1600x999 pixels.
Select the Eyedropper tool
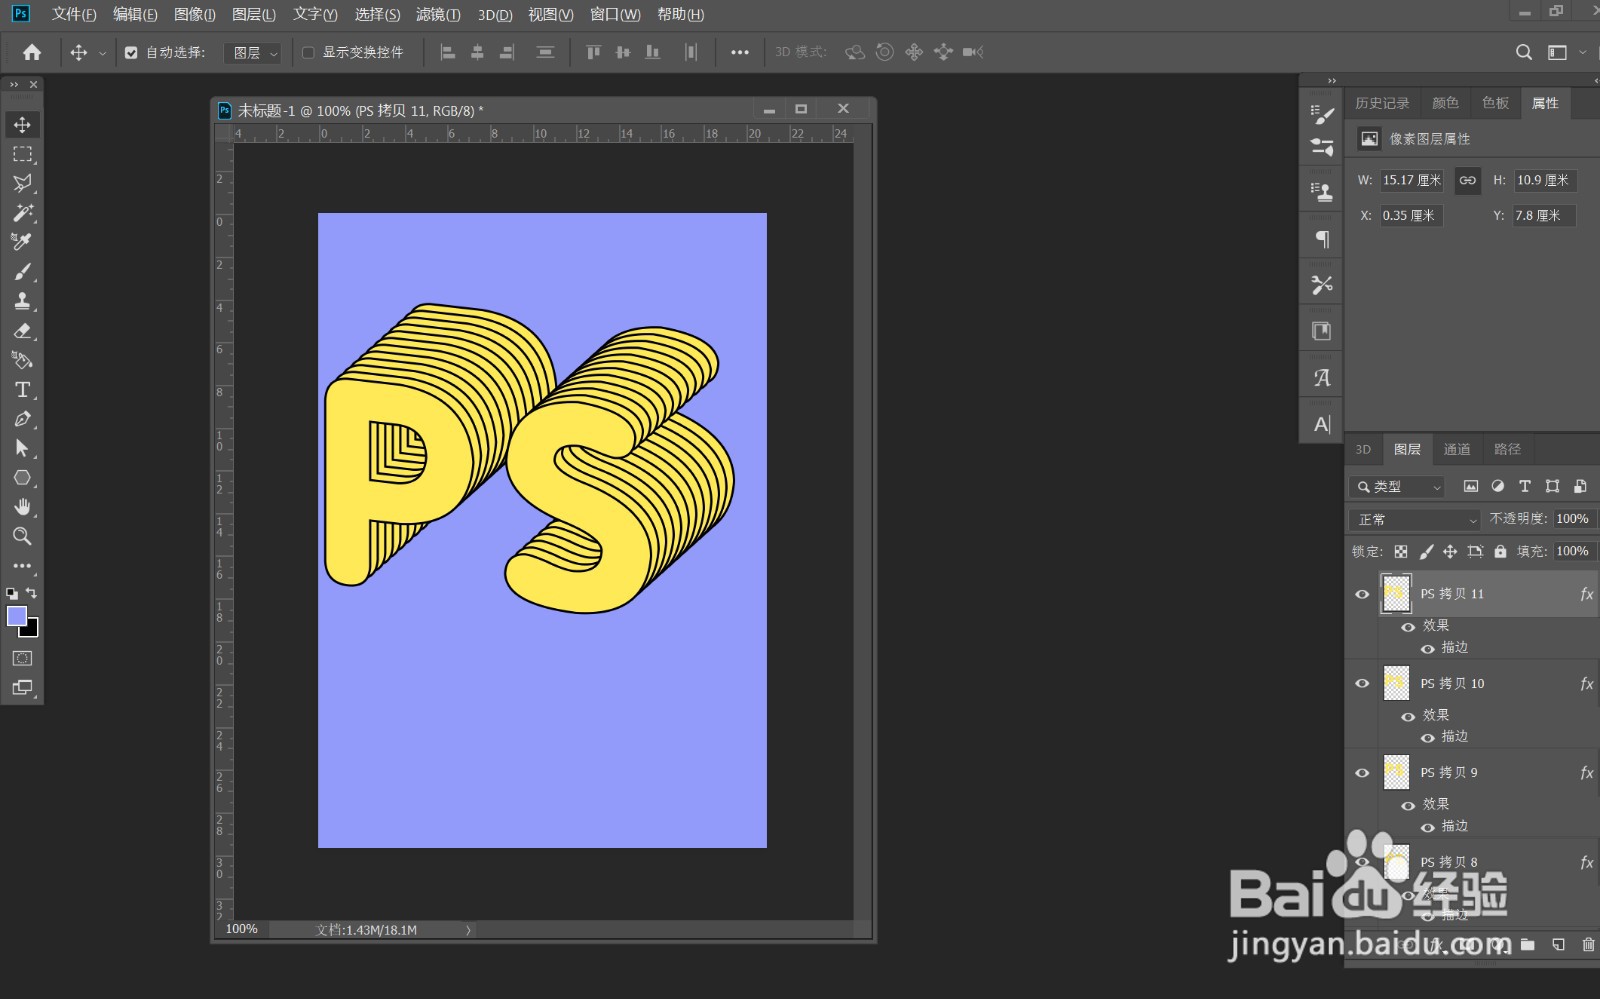[22, 242]
